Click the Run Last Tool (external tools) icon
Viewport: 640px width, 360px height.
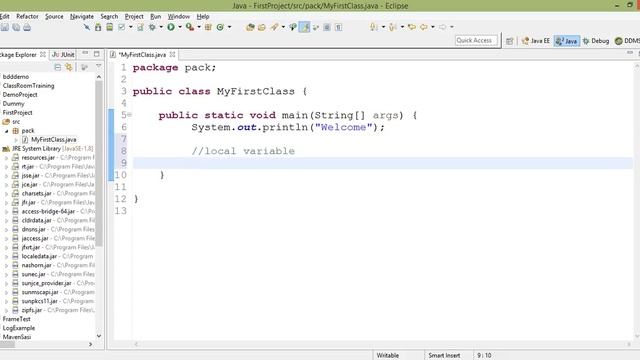tap(190, 27)
